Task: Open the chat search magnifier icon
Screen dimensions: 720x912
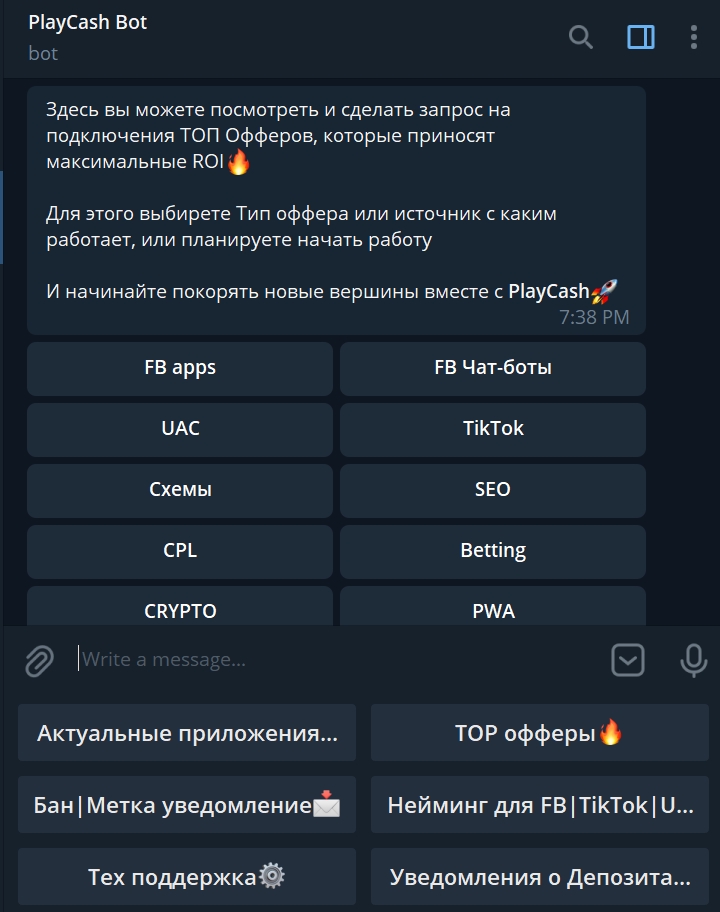Action: 580,38
